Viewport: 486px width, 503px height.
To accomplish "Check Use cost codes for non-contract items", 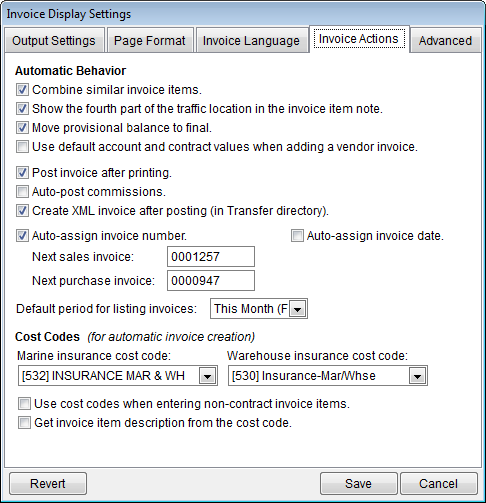I will coord(24,404).
